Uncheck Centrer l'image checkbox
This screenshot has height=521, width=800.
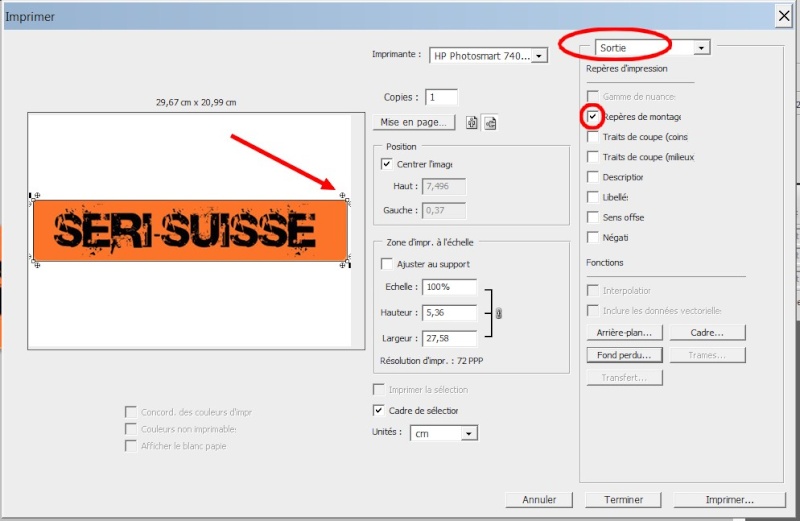tap(386, 164)
